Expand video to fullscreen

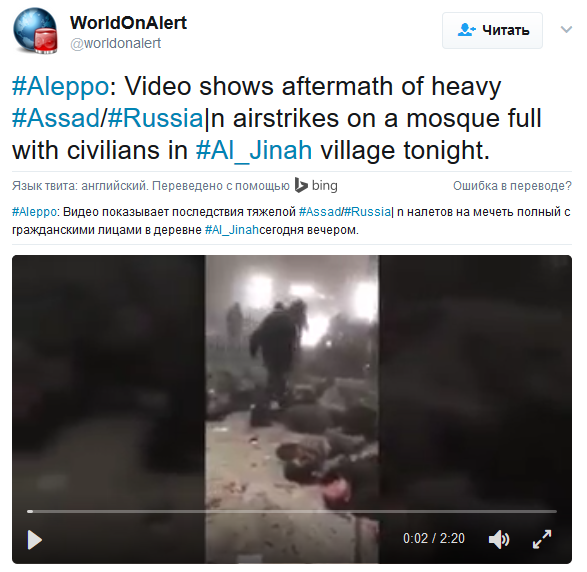542,539
